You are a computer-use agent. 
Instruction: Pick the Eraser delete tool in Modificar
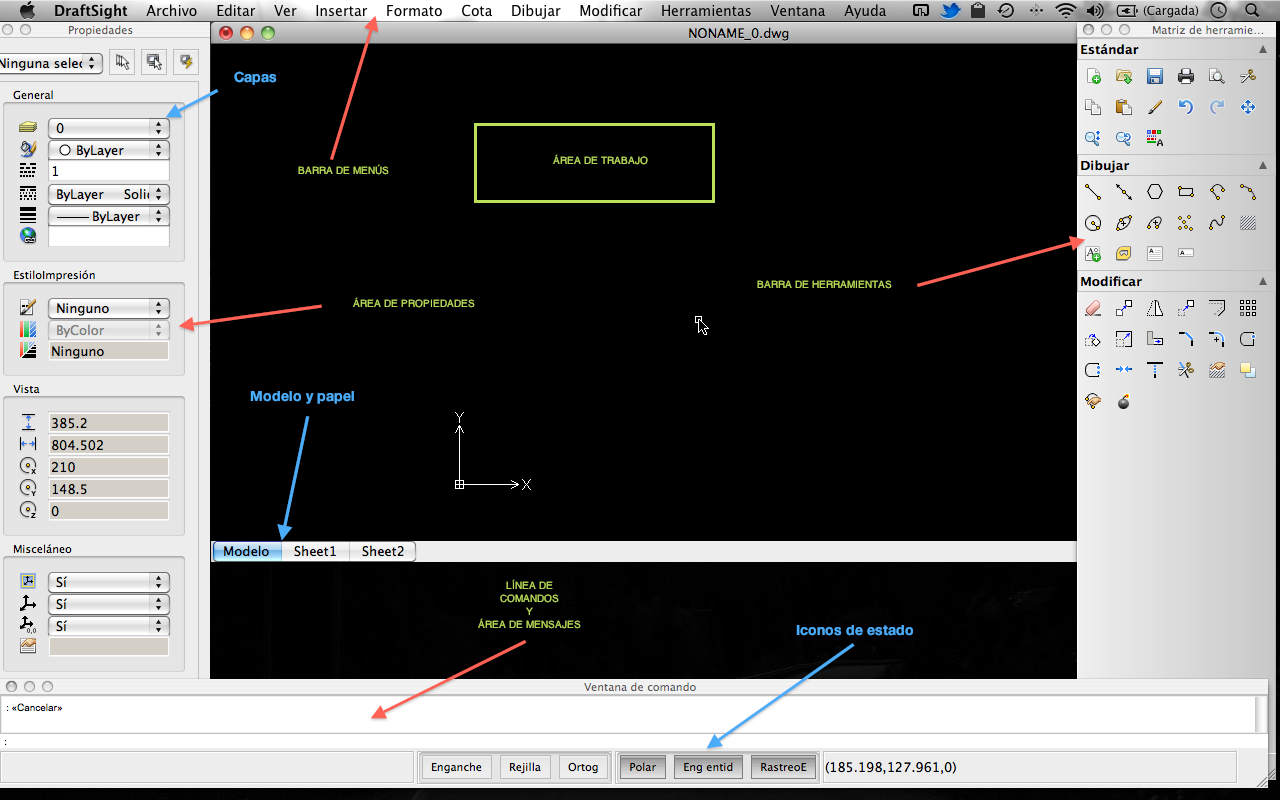point(1093,309)
